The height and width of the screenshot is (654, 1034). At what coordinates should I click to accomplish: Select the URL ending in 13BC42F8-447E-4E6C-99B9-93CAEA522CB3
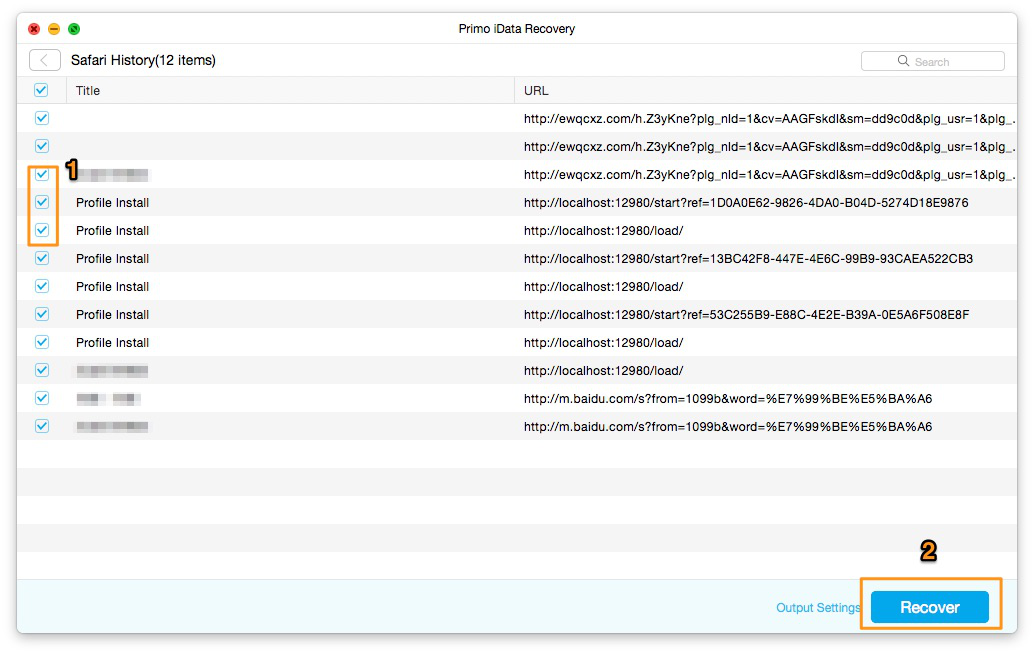click(x=748, y=258)
